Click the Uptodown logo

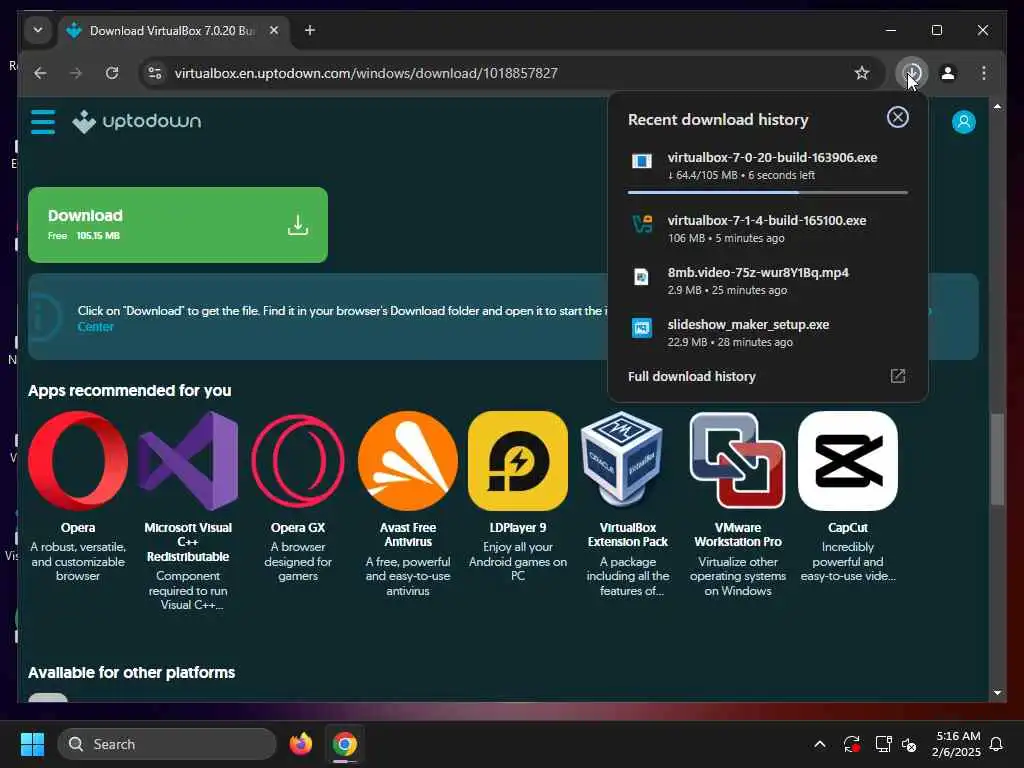pyautogui.click(x=136, y=121)
